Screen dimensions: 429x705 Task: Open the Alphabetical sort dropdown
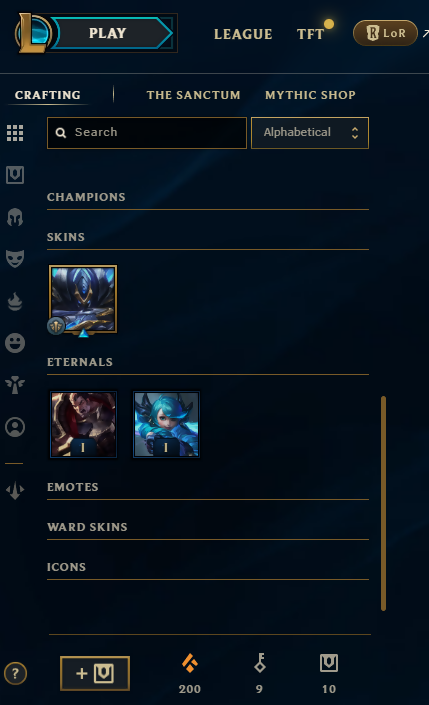310,133
